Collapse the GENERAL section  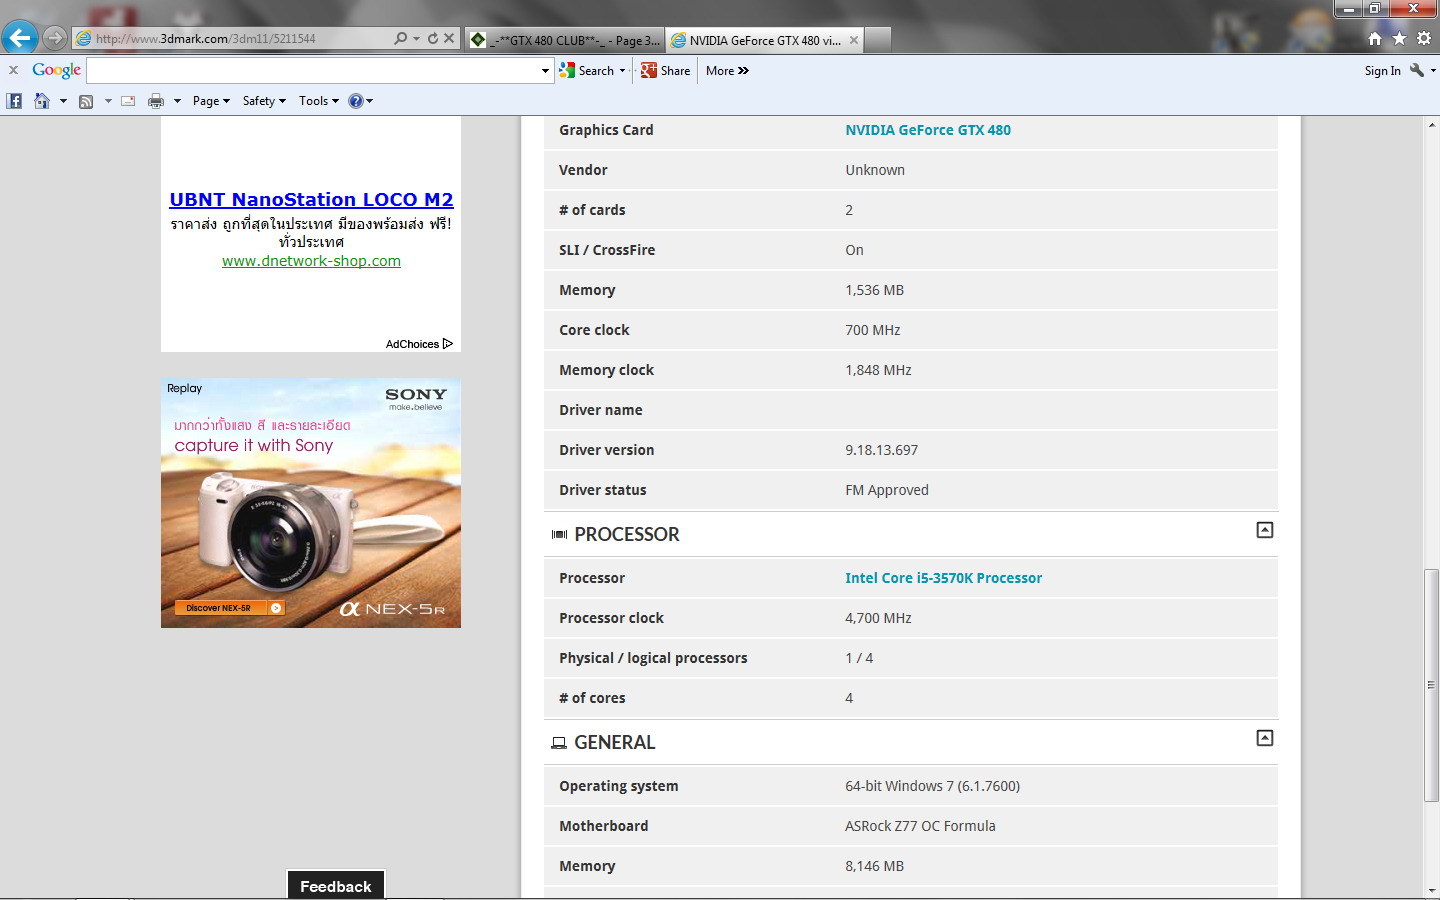tap(1265, 738)
